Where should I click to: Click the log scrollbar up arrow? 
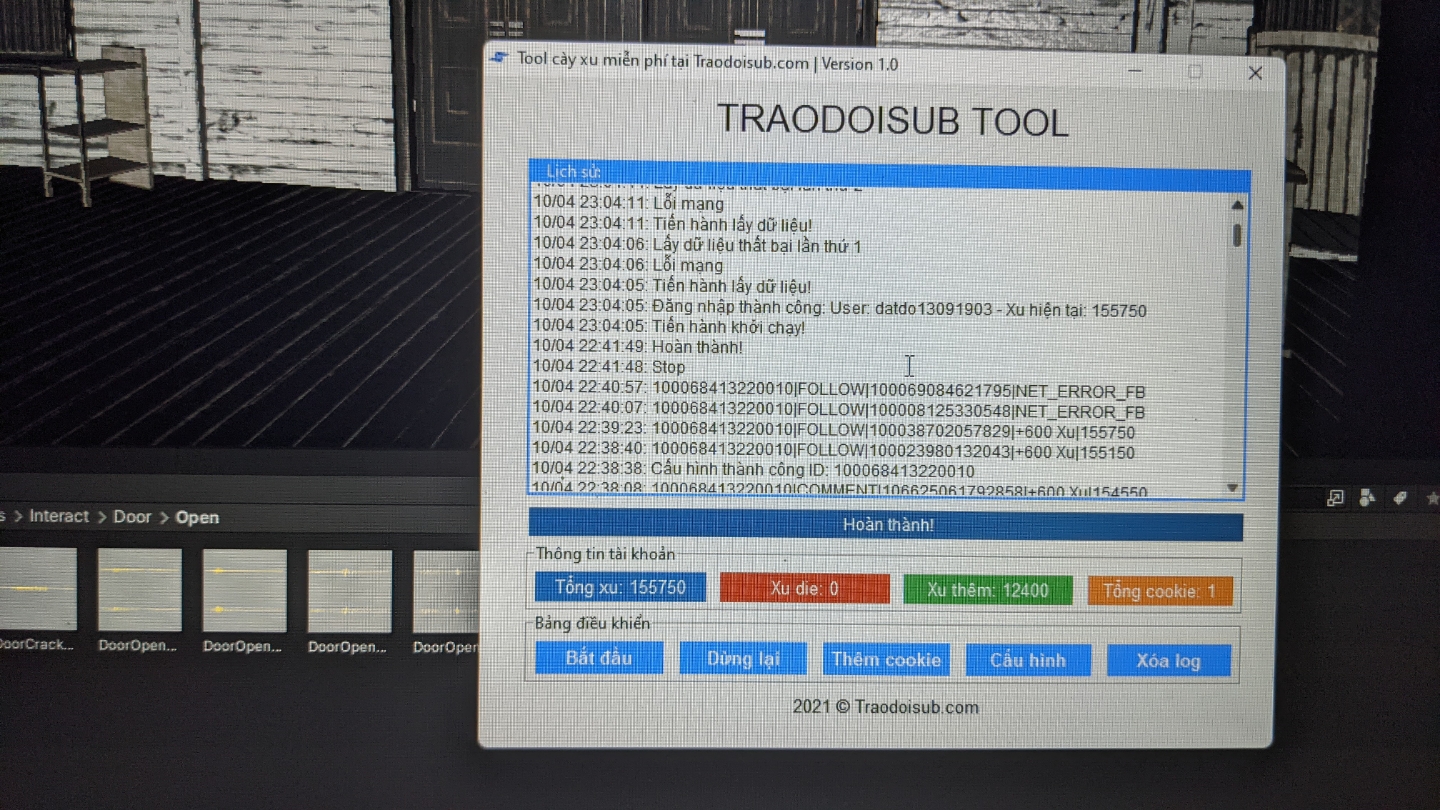click(x=1237, y=205)
